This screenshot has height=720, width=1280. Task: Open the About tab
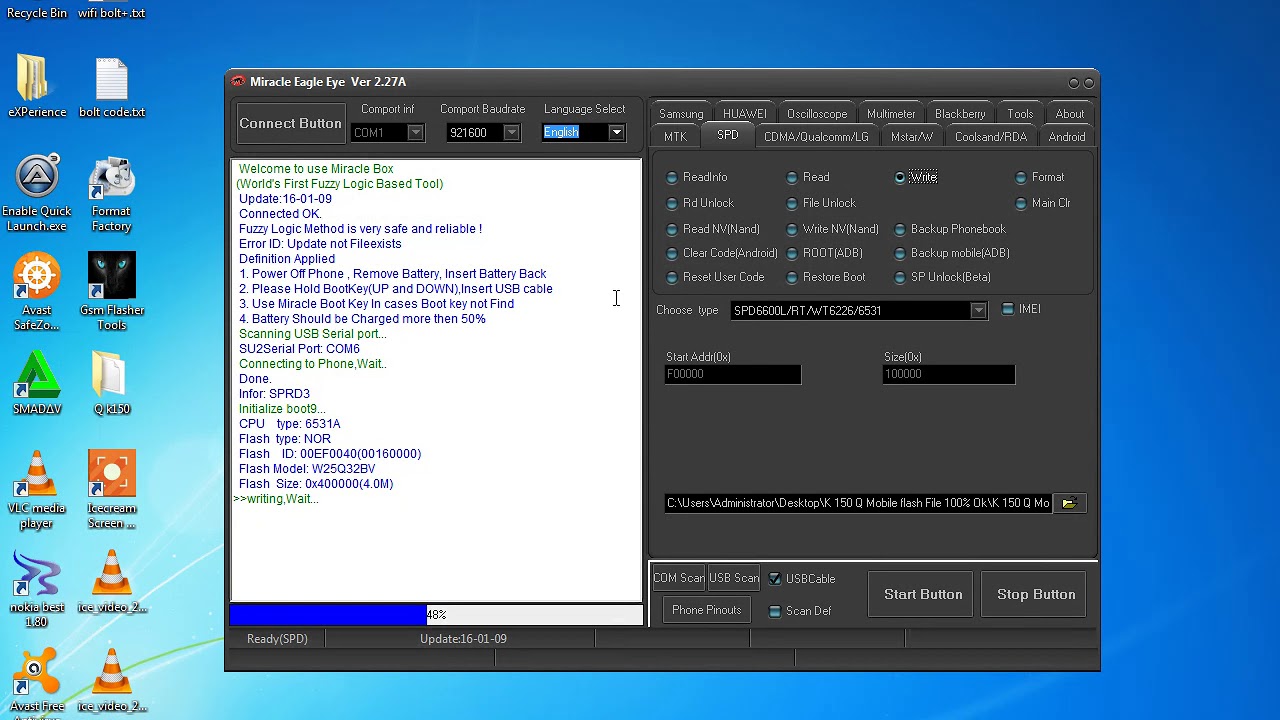click(x=1070, y=114)
